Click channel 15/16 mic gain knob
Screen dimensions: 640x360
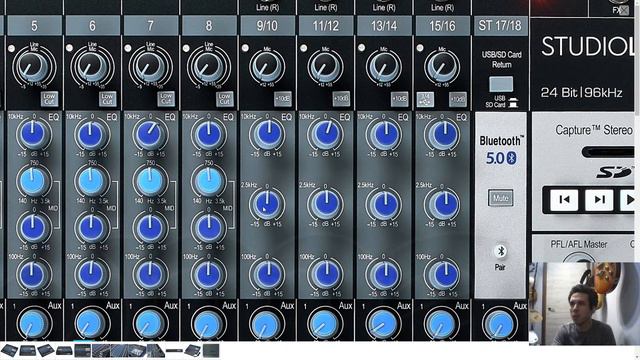point(442,67)
